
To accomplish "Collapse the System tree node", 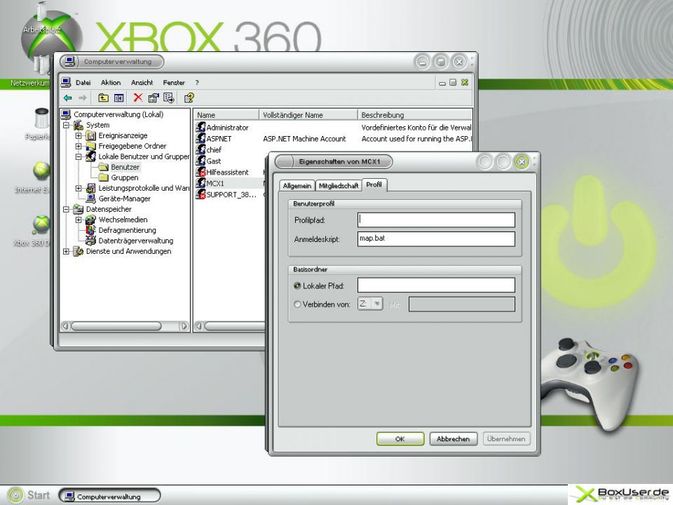I will point(66,125).
